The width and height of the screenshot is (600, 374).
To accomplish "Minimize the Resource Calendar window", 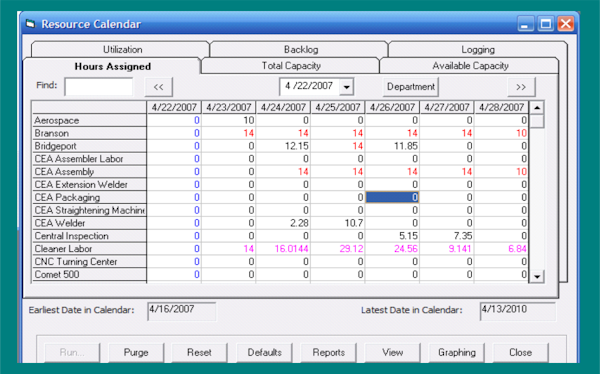I will point(526,24).
